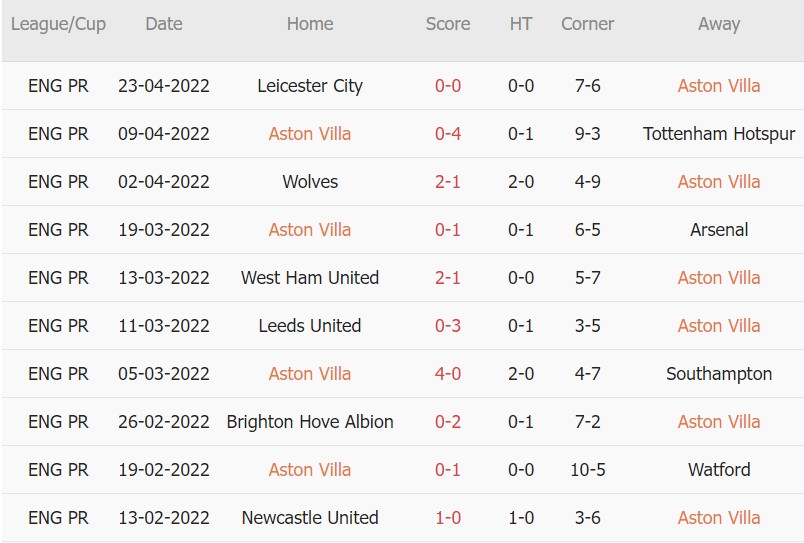Click the Score column header
This screenshot has height=543, width=804.
pos(448,24)
